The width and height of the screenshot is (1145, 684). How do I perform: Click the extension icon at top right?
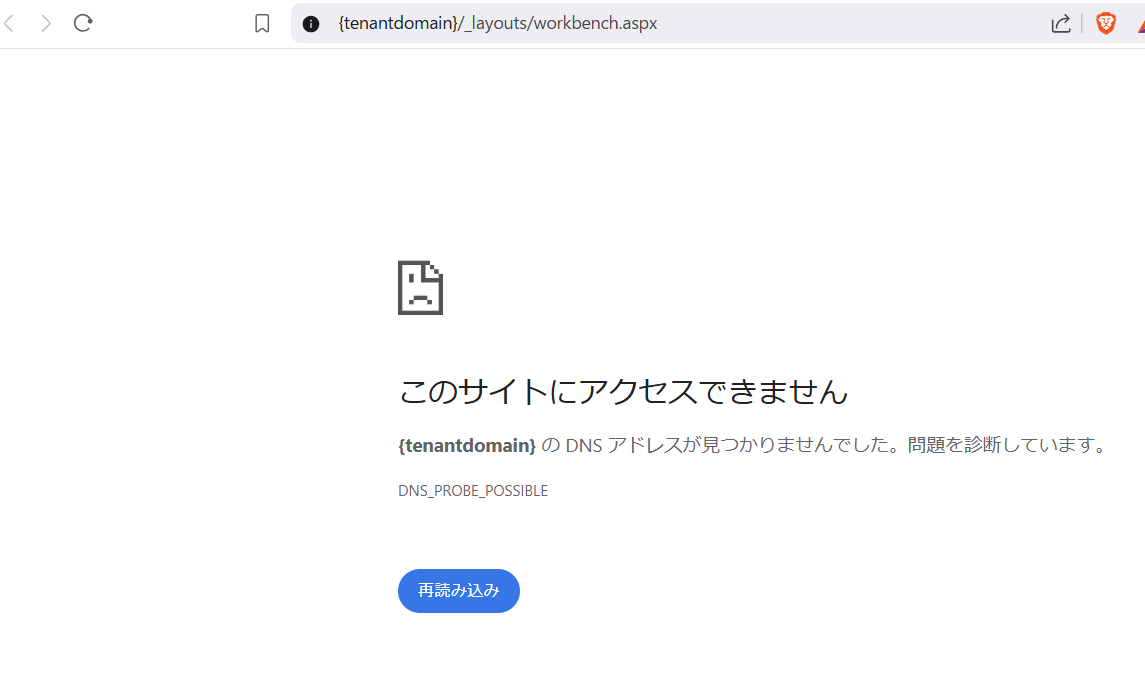tap(1140, 23)
